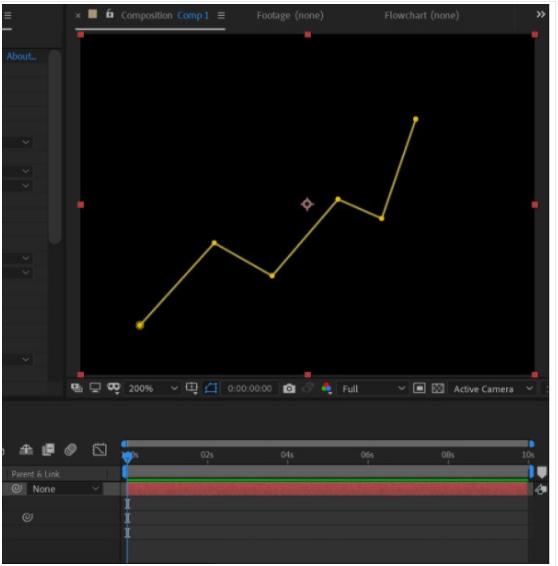Open the Full resolution dropdown
558x566 pixels.
[373, 388]
